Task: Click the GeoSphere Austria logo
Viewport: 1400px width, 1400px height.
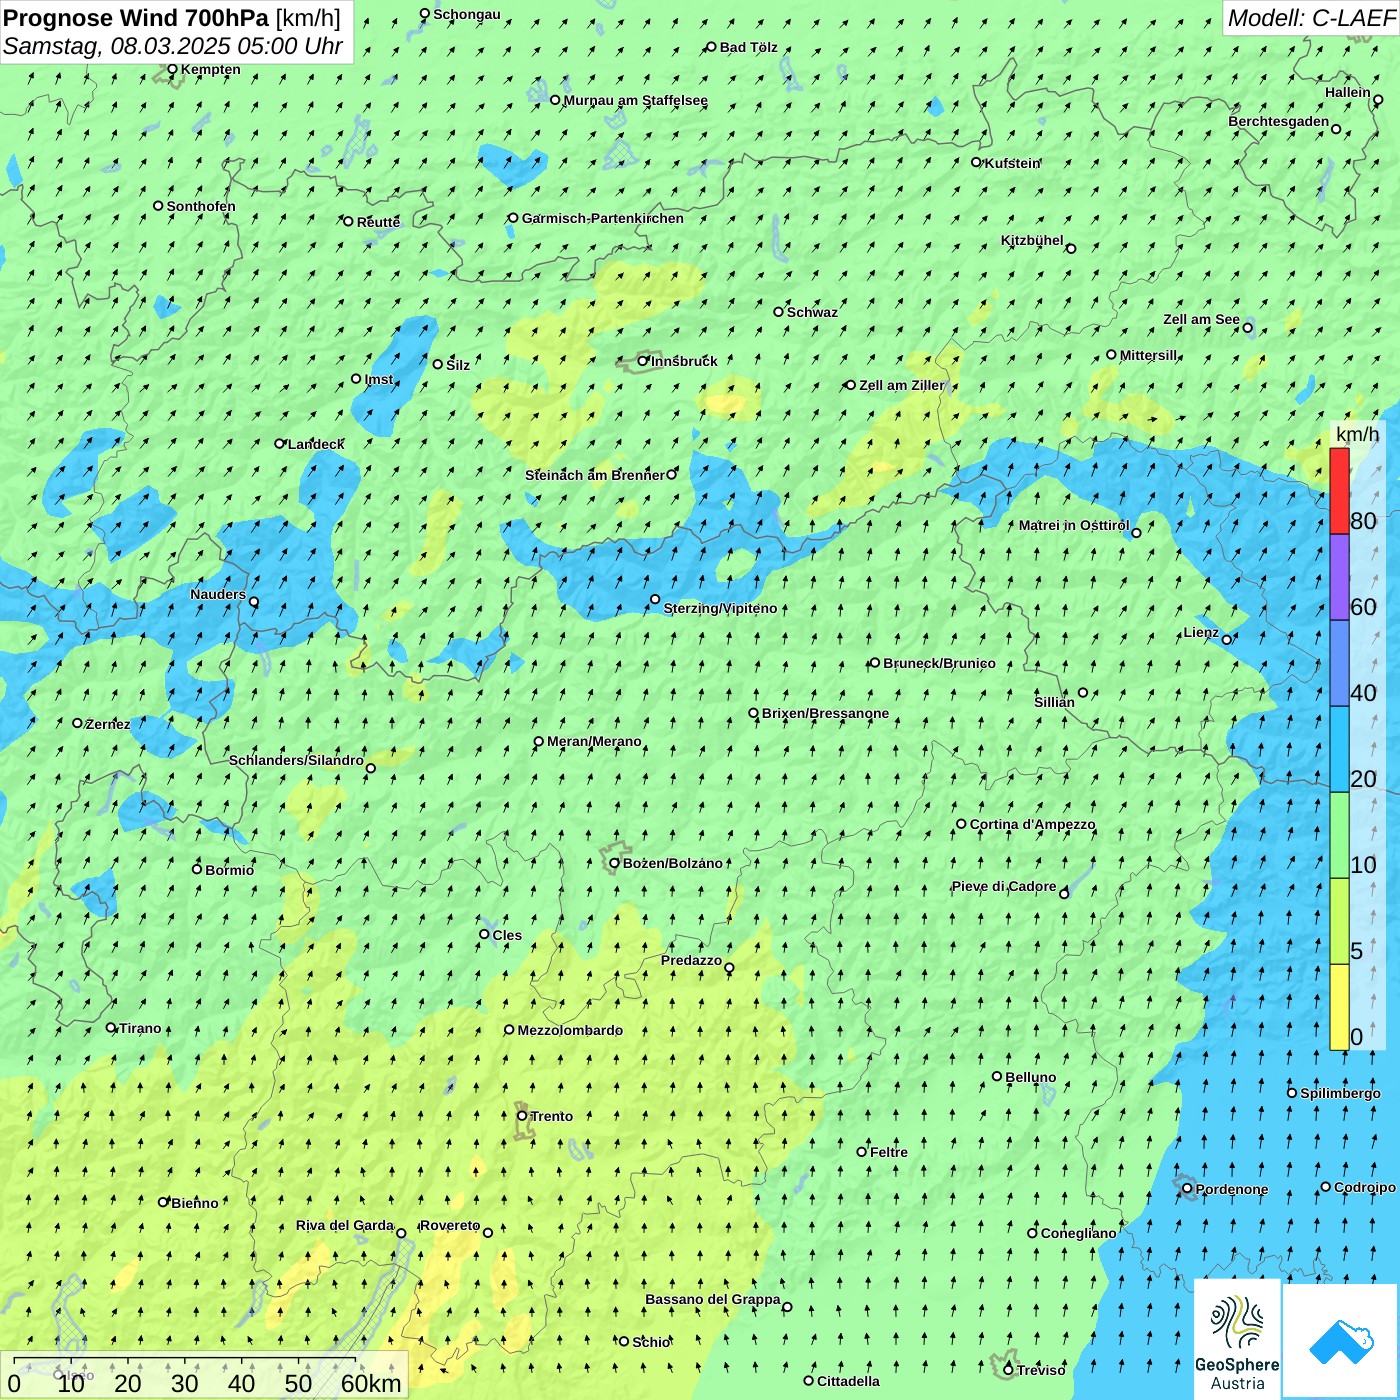Action: 1237,1340
